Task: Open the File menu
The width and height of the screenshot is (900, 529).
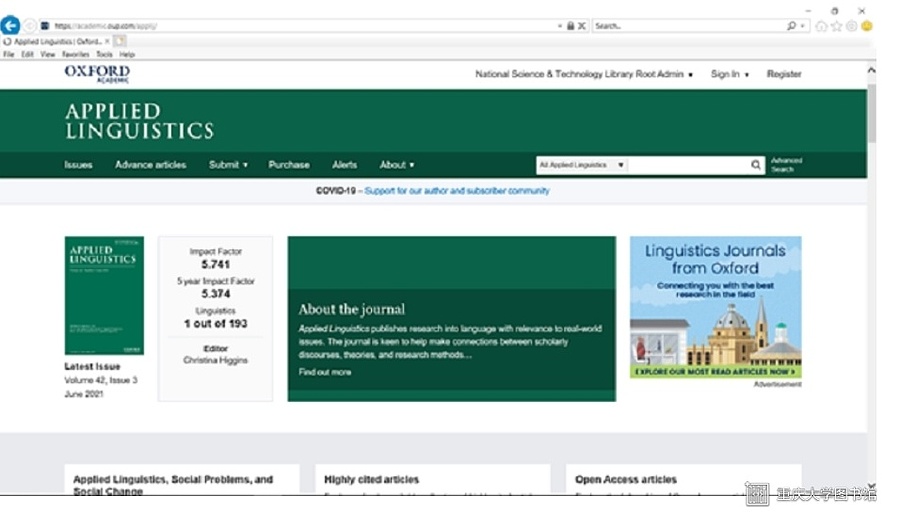Action: tap(9, 55)
